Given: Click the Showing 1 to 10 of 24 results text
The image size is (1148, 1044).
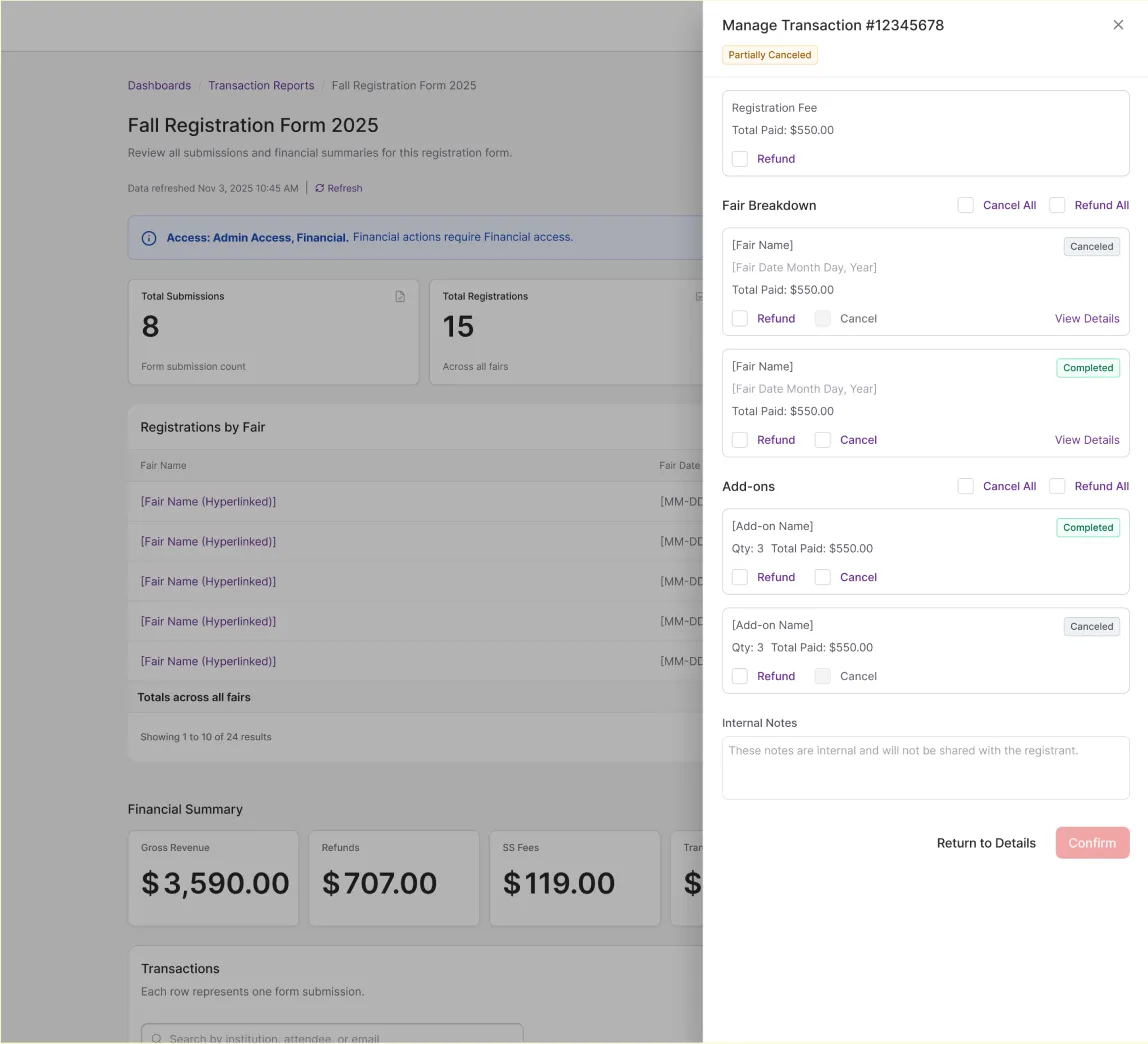Looking at the screenshot, I should tap(206, 737).
